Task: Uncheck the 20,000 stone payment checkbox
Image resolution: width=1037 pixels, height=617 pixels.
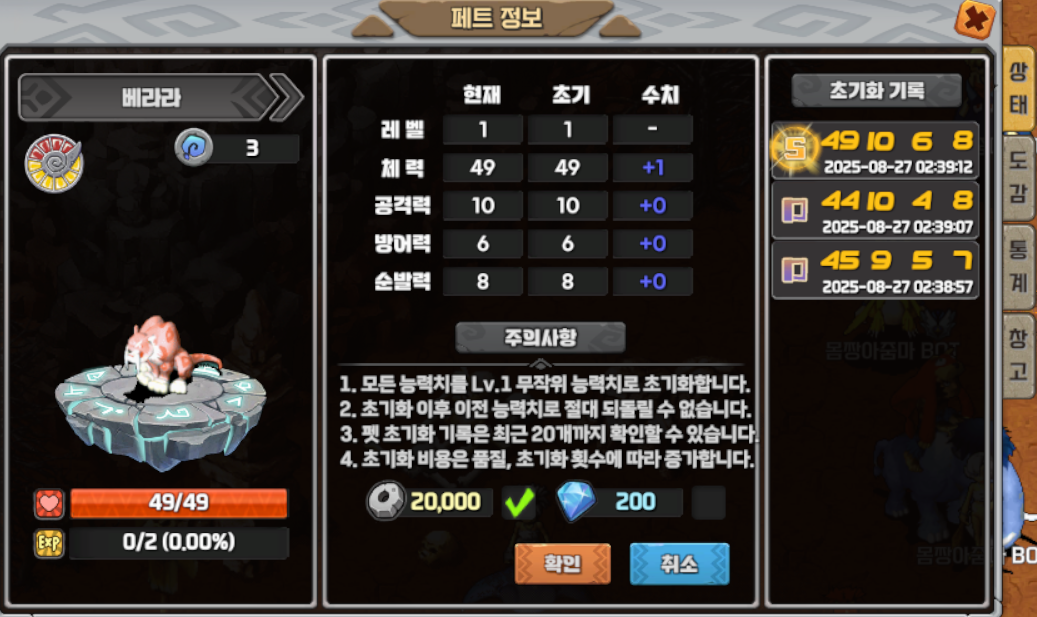Action: (519, 502)
